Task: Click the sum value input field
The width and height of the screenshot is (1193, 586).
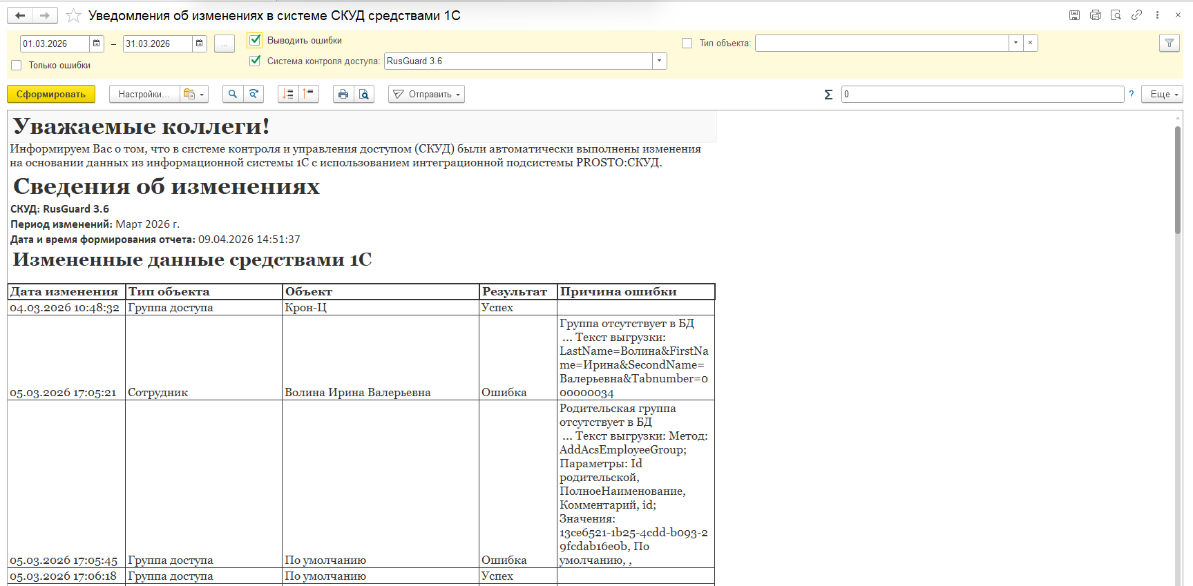Action: tap(981, 94)
